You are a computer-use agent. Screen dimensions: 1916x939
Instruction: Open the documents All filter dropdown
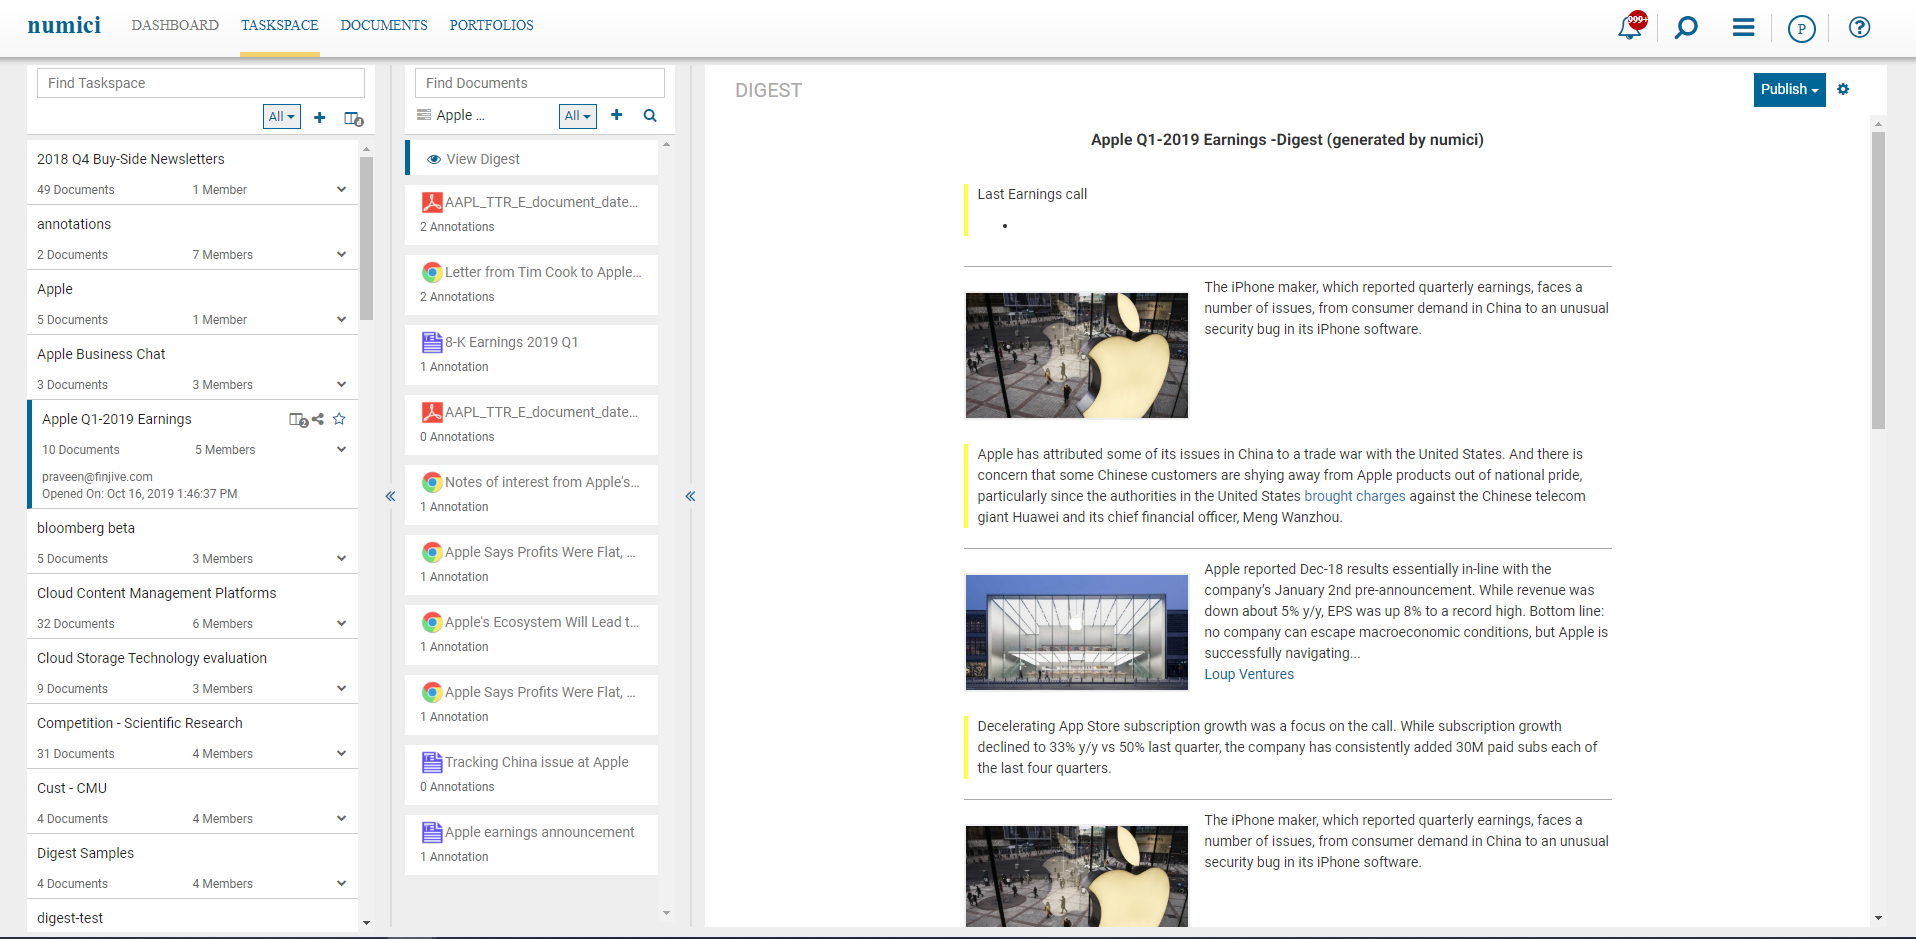(578, 116)
